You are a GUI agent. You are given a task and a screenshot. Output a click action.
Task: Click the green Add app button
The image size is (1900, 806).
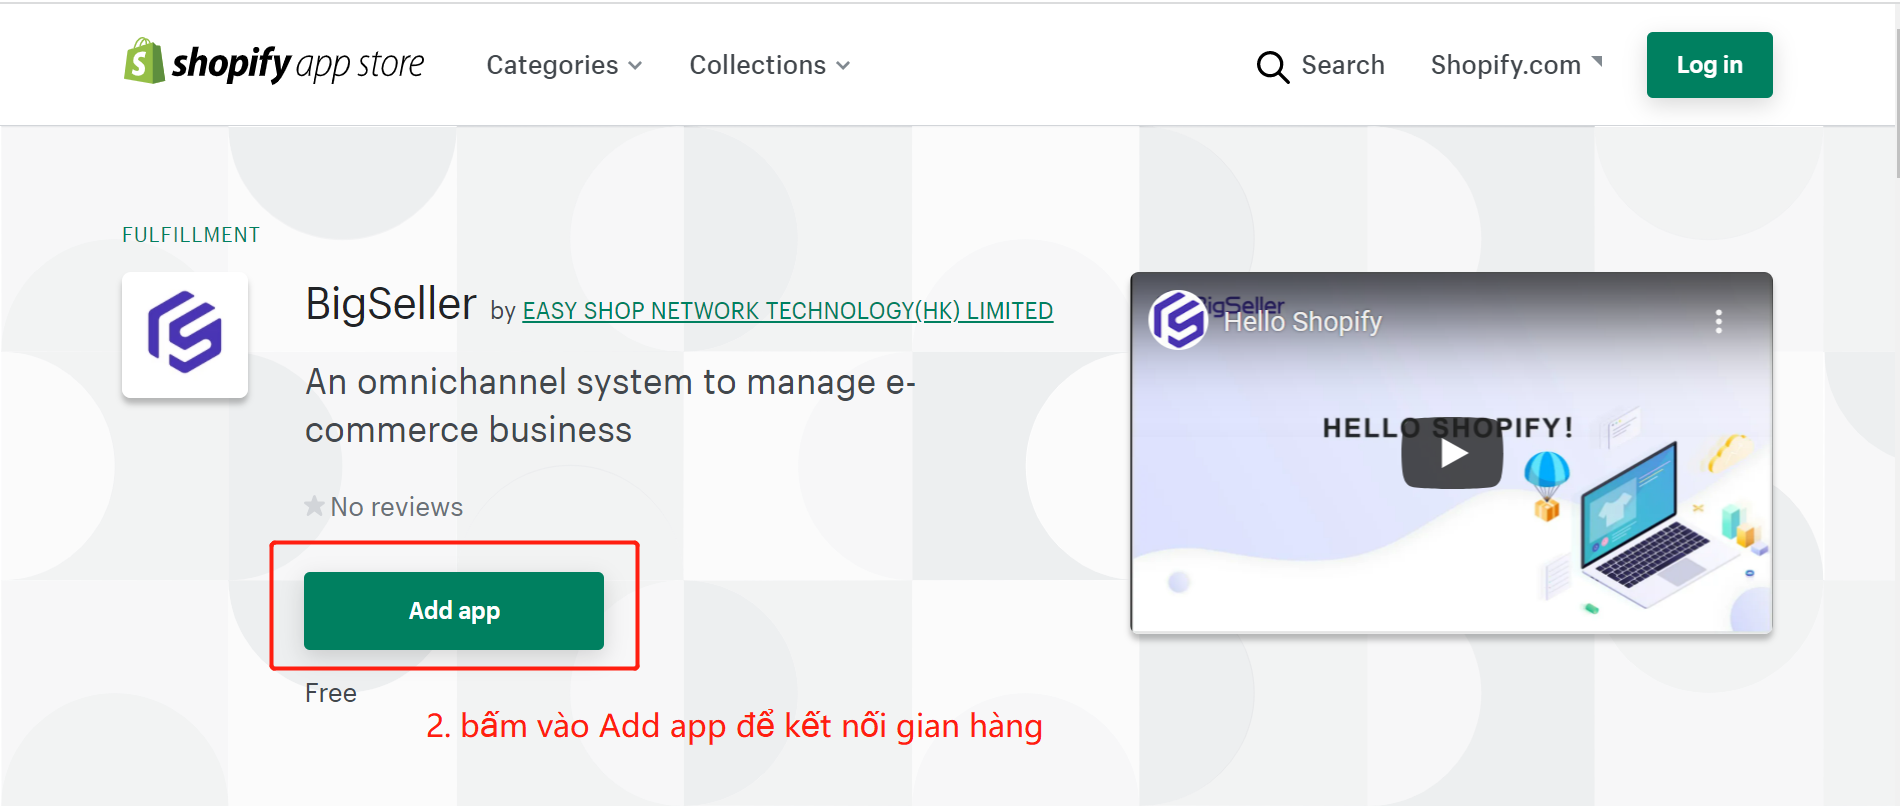click(454, 611)
